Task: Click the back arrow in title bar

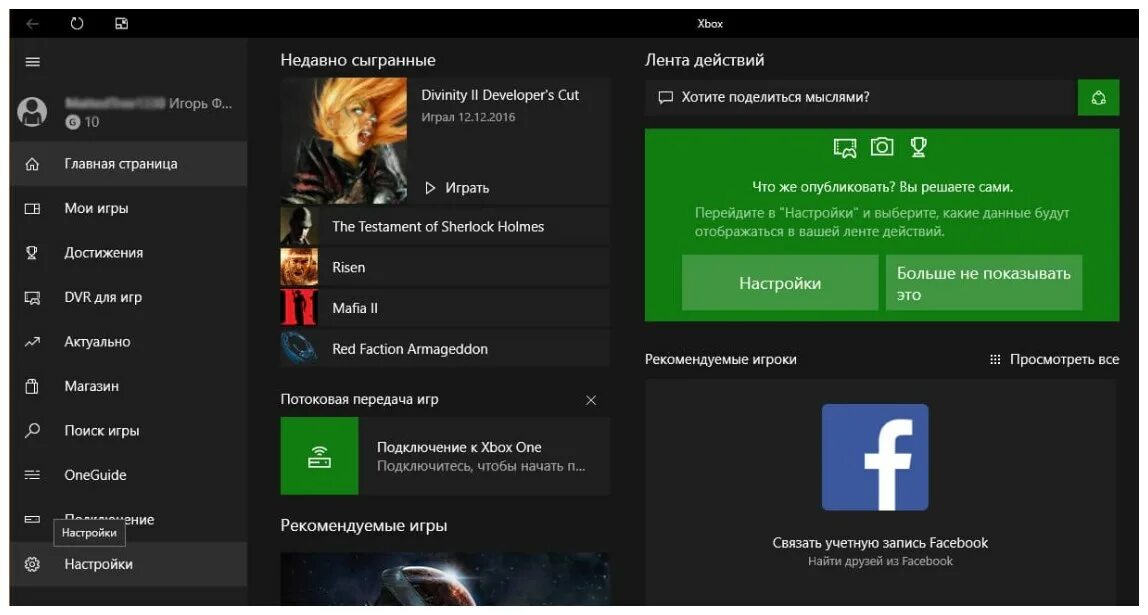Action: (x=32, y=23)
